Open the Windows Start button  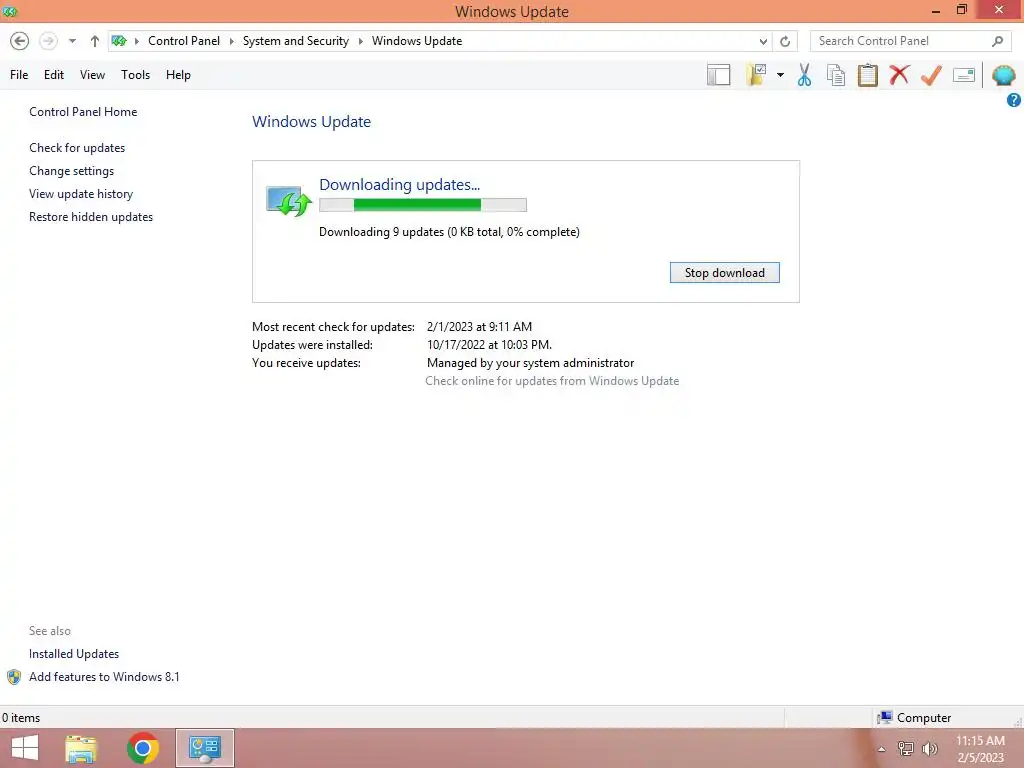tap(25, 748)
